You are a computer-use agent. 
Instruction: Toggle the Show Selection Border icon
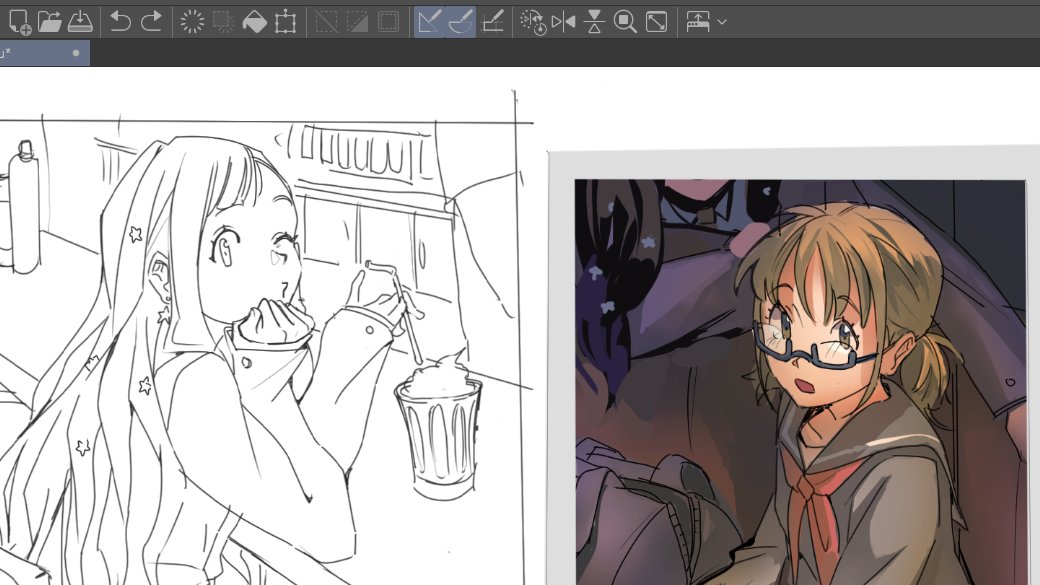389,22
